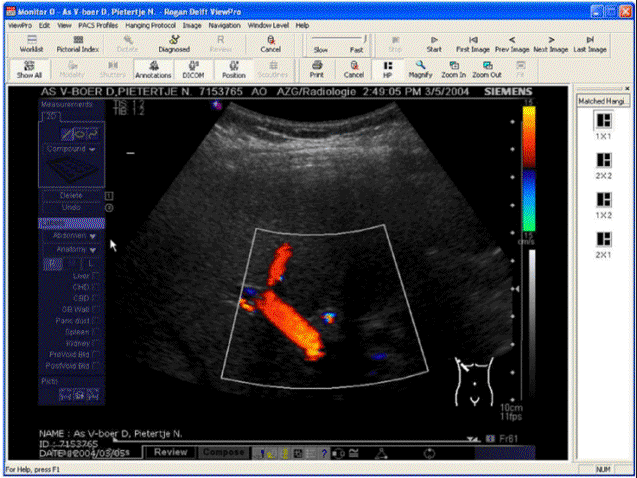Mark study as Diagnosed

pos(175,42)
